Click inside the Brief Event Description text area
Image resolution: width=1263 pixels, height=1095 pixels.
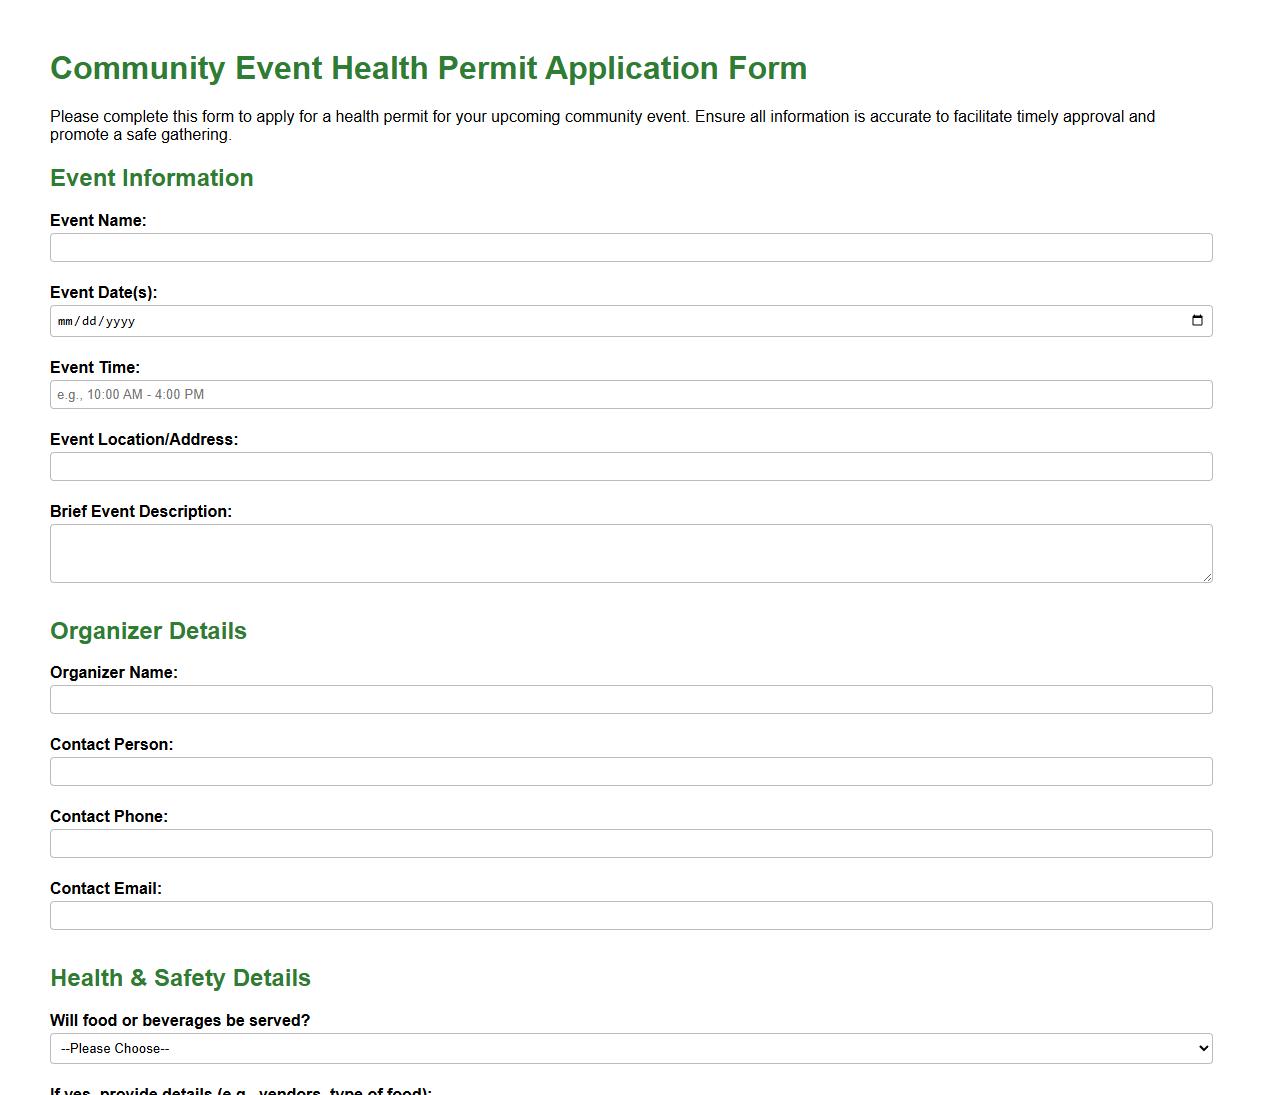630,552
